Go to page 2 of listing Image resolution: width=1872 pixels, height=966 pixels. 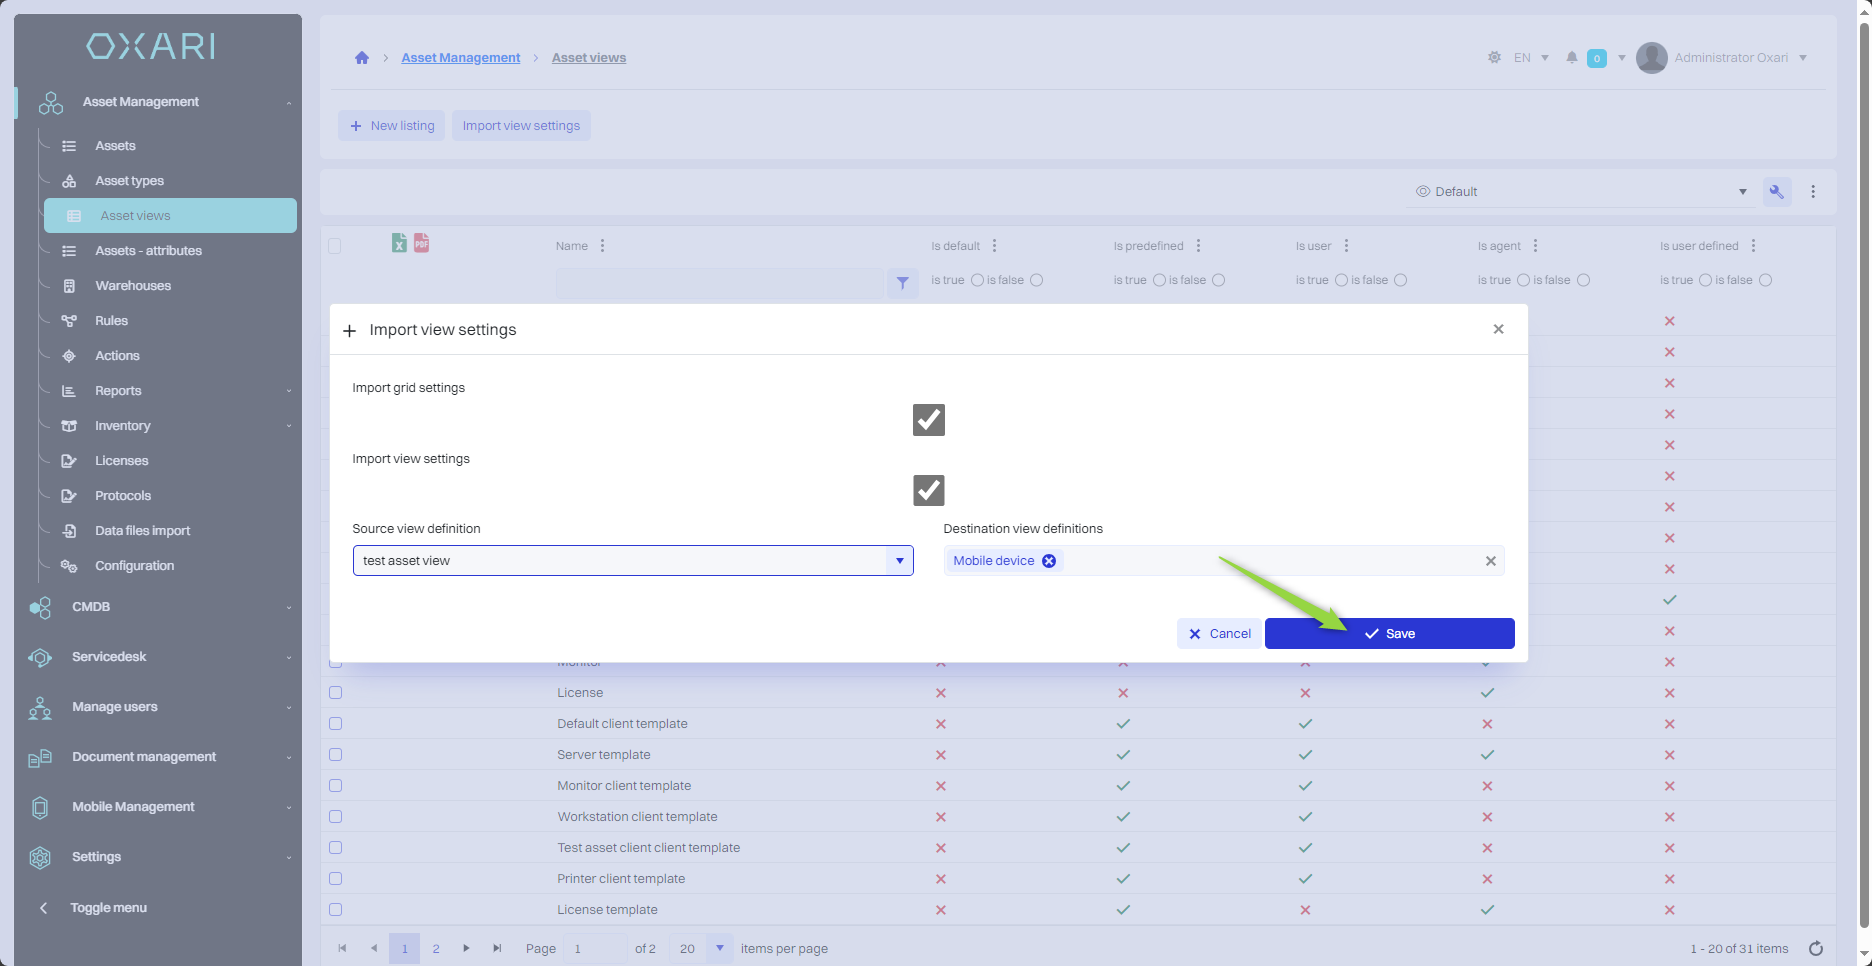tap(436, 949)
